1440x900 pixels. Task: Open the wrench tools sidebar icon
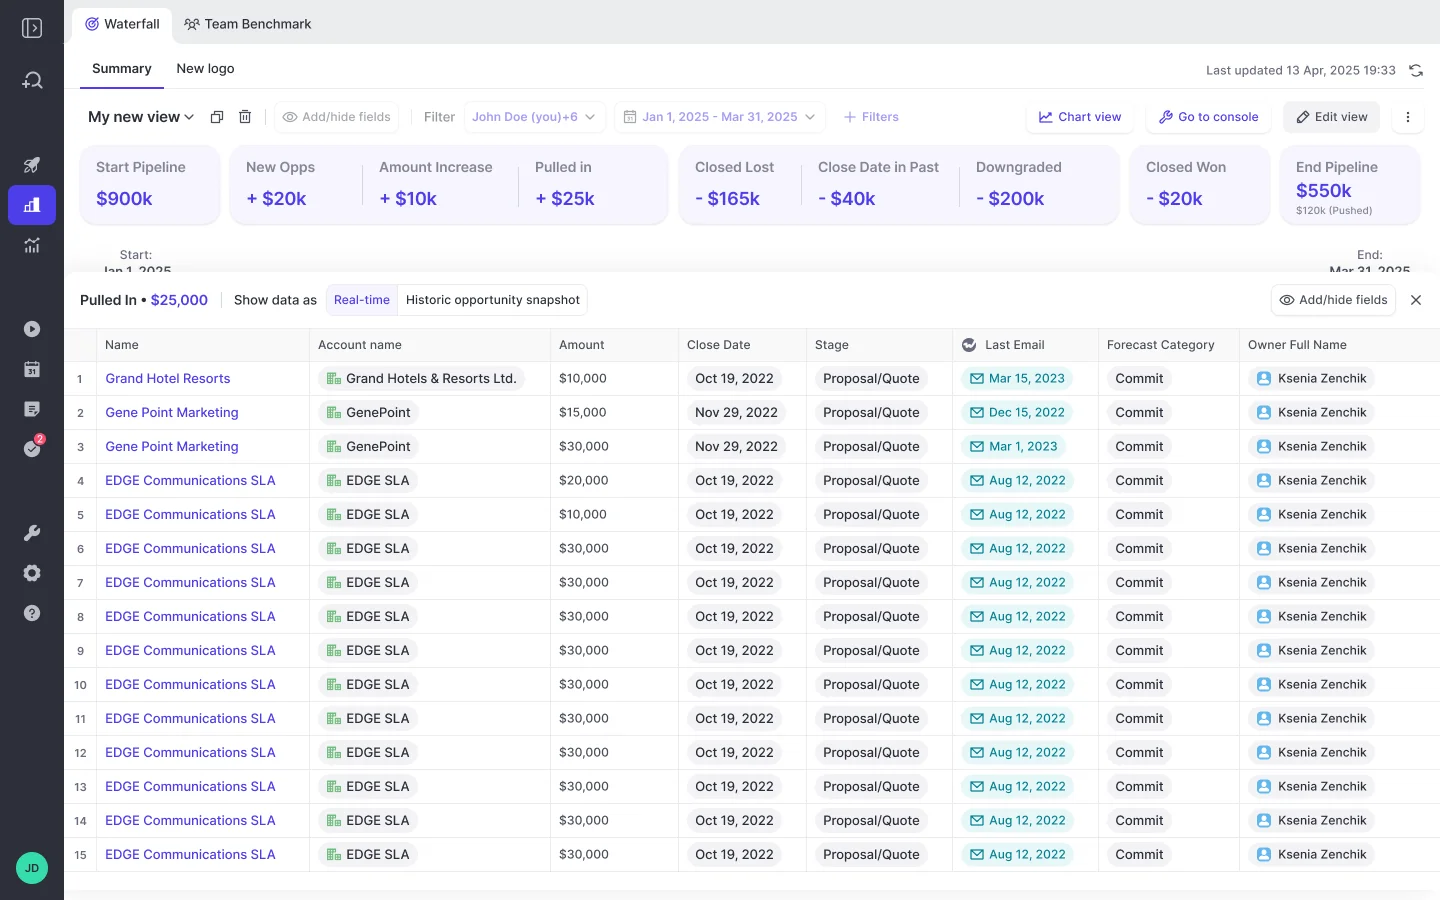(x=32, y=533)
